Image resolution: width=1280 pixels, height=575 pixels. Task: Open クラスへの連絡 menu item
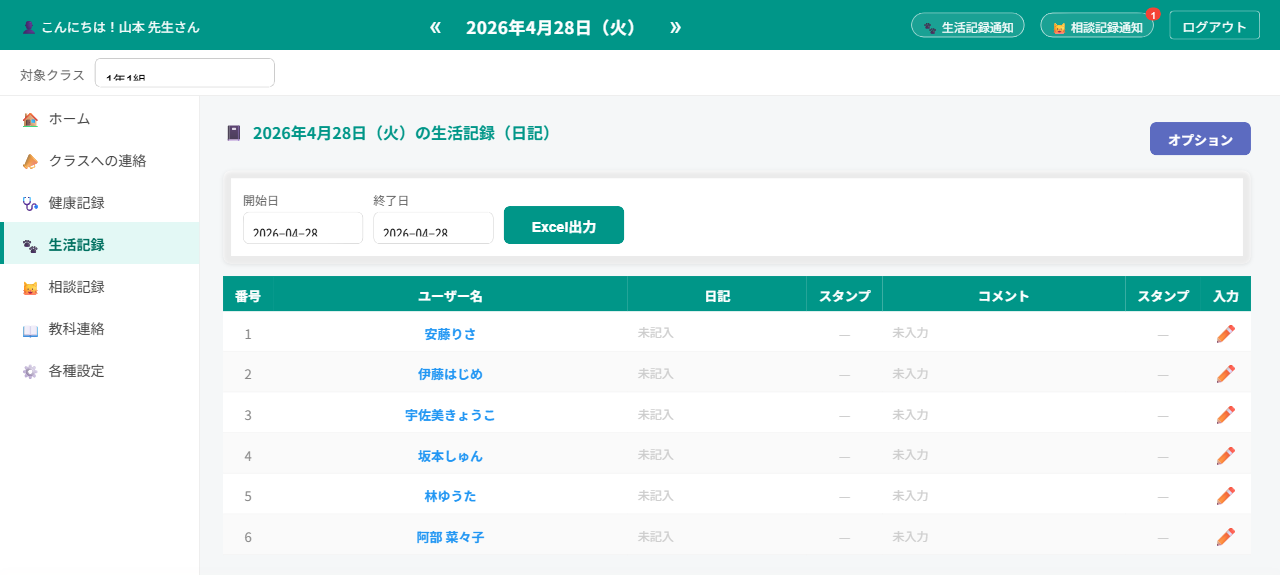[x=100, y=161]
